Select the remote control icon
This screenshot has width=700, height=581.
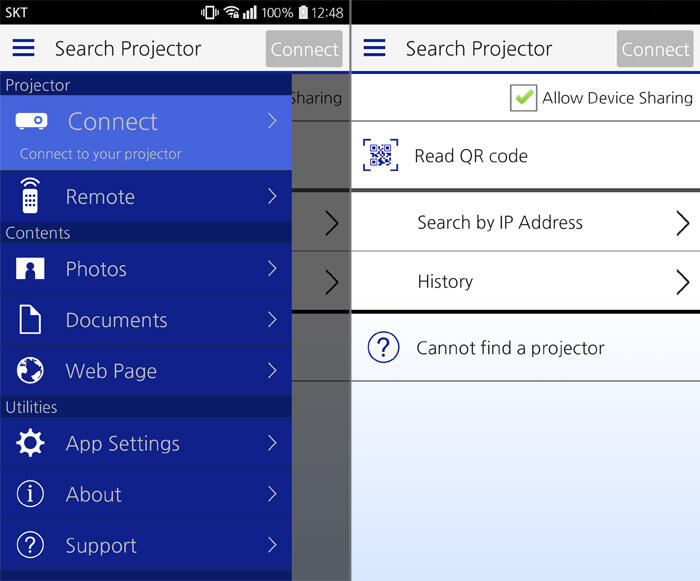click(x=30, y=196)
